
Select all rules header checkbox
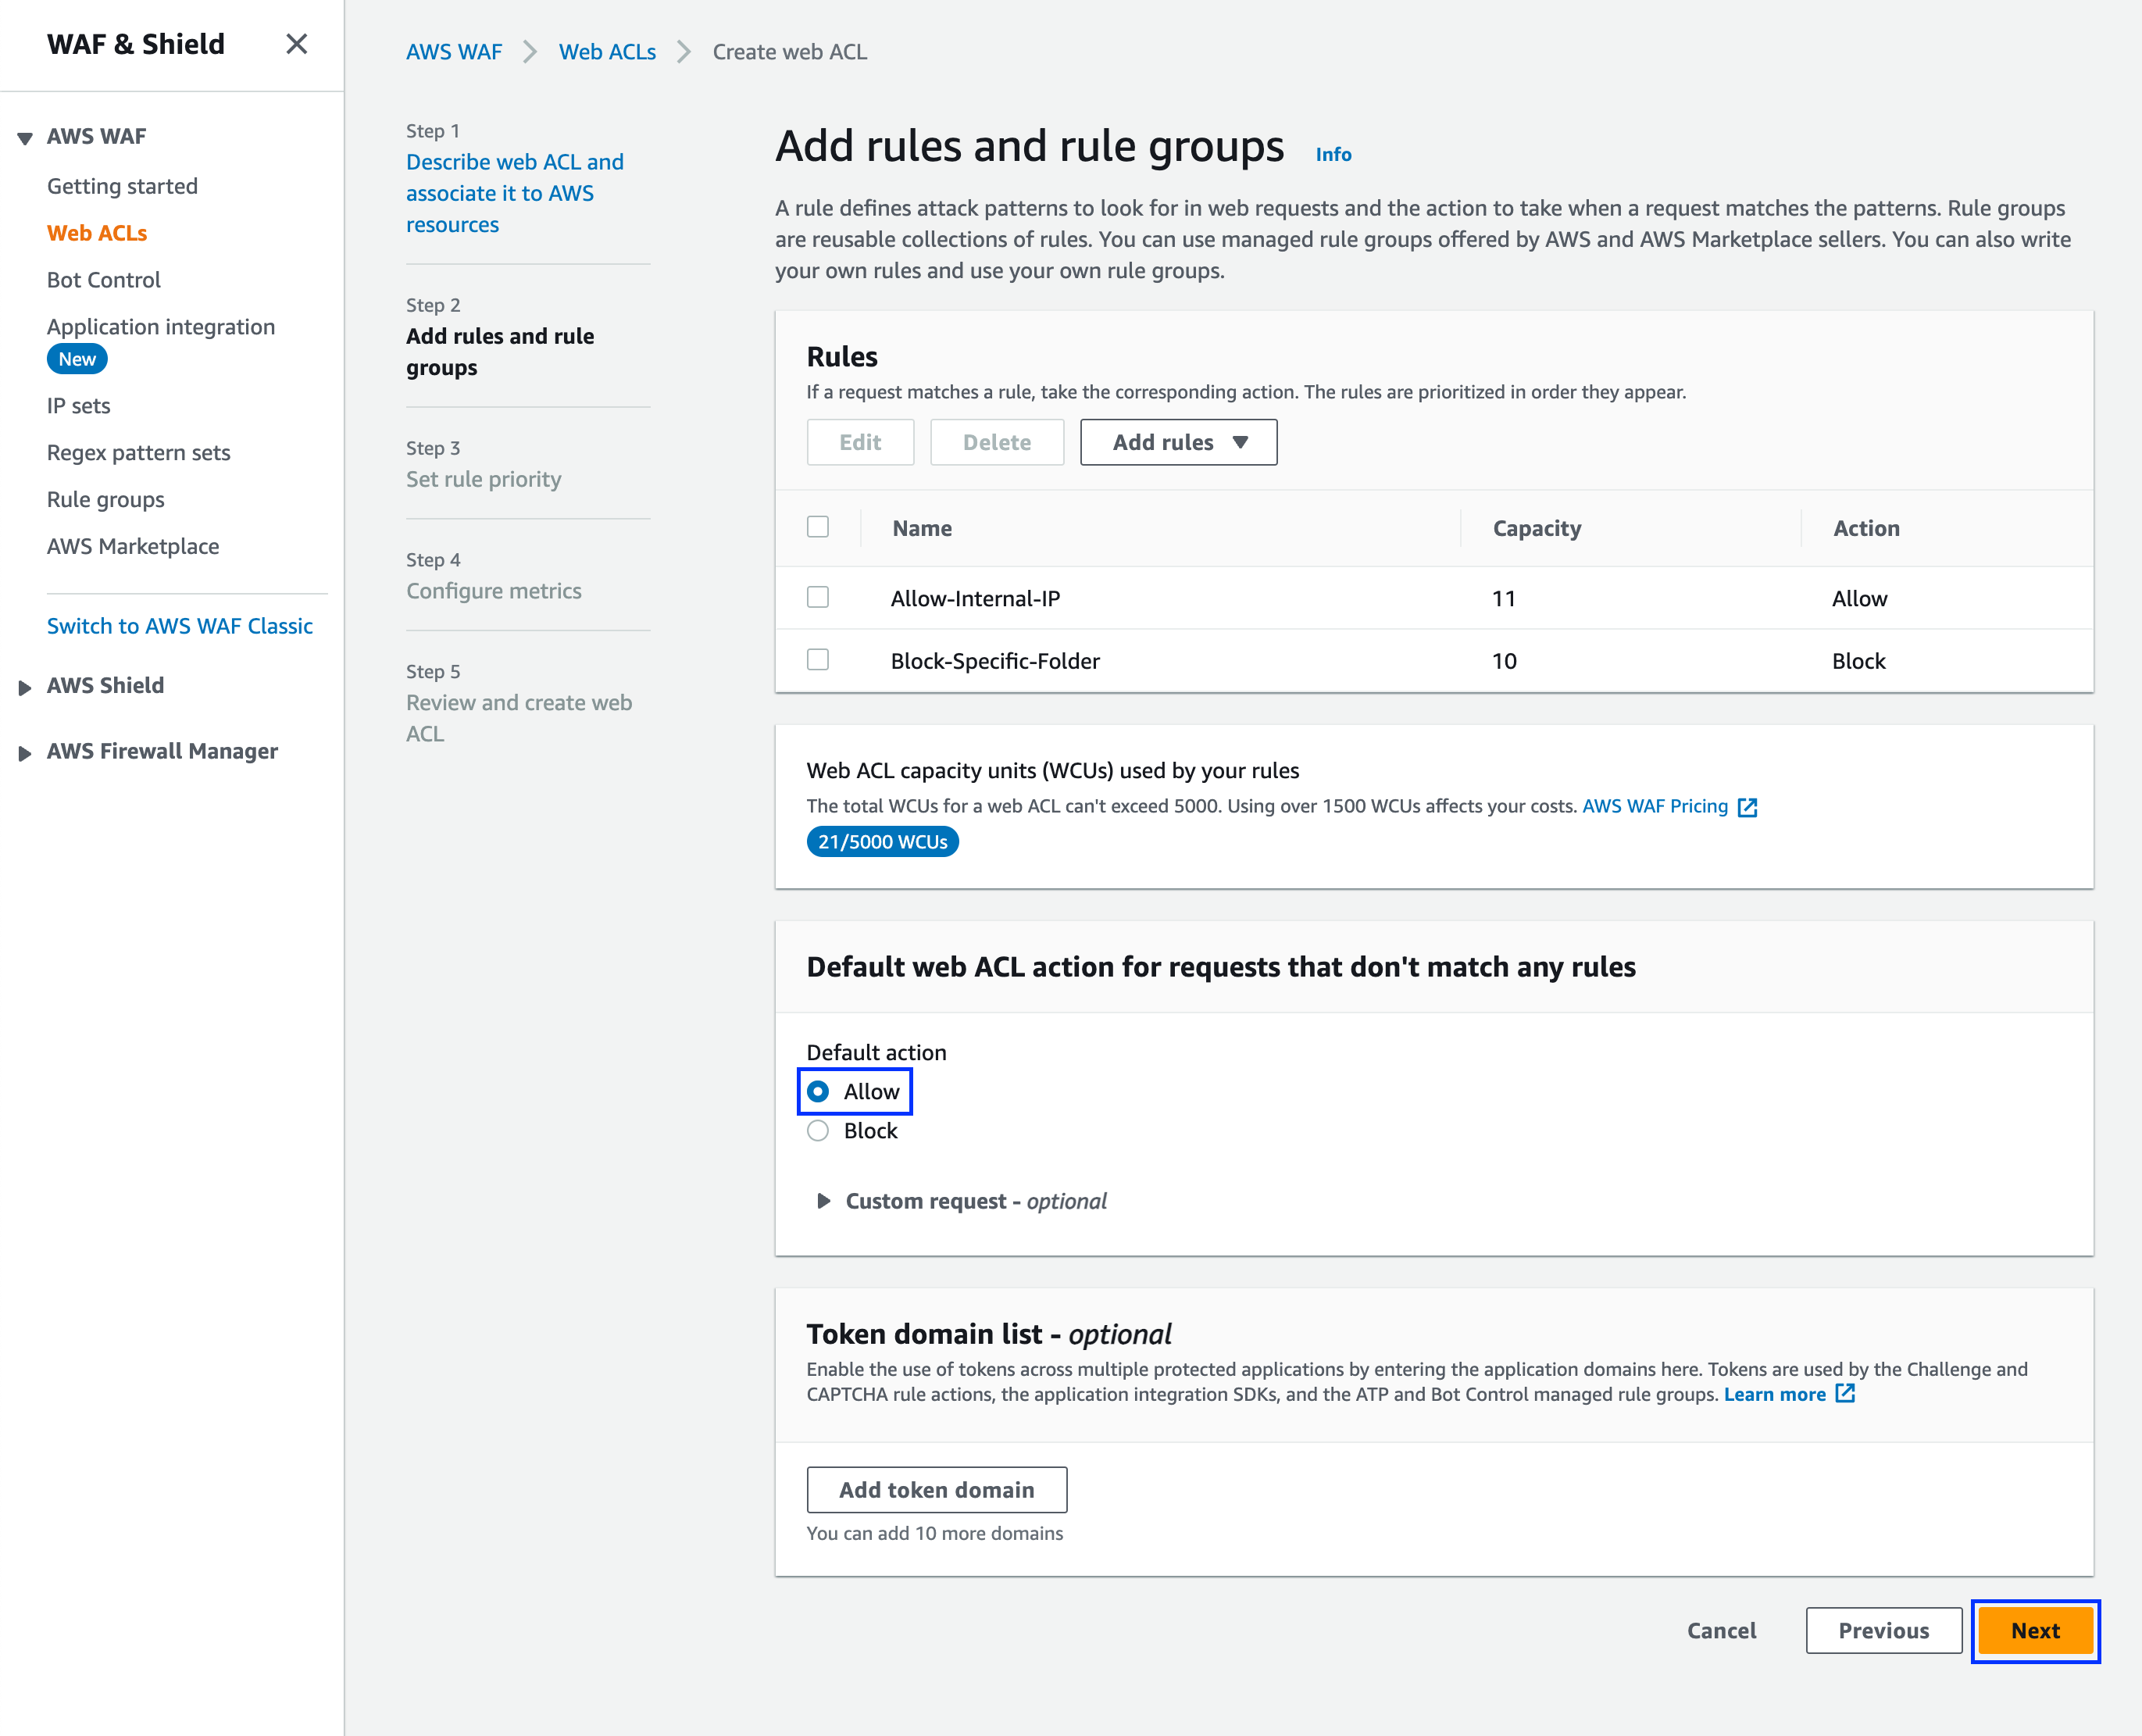(818, 527)
